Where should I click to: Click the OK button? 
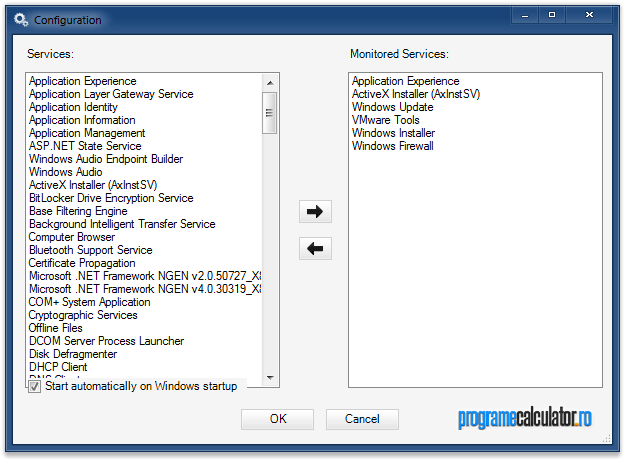click(277, 419)
